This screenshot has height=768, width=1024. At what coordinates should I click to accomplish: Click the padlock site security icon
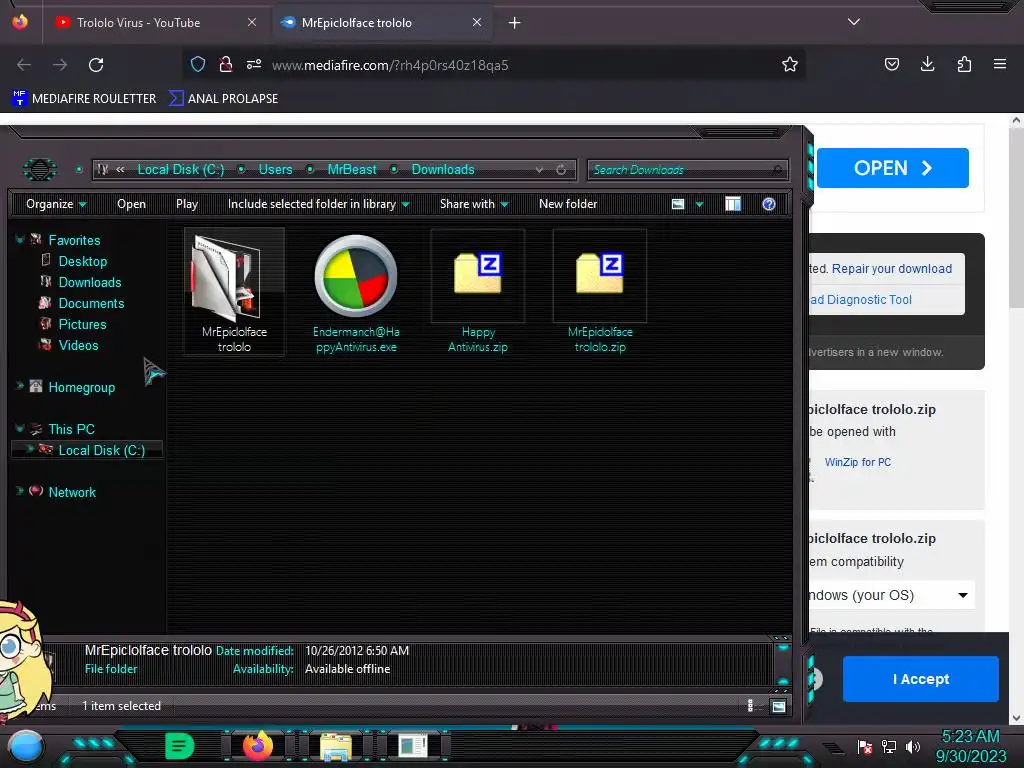tap(226, 64)
